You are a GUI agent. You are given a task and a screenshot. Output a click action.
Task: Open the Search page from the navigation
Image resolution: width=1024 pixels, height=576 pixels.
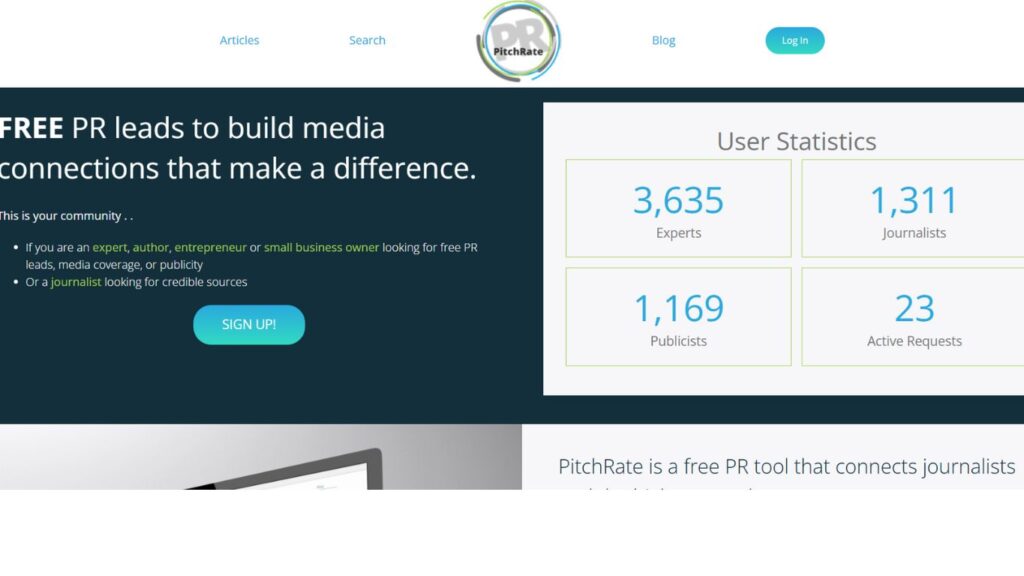(x=367, y=40)
